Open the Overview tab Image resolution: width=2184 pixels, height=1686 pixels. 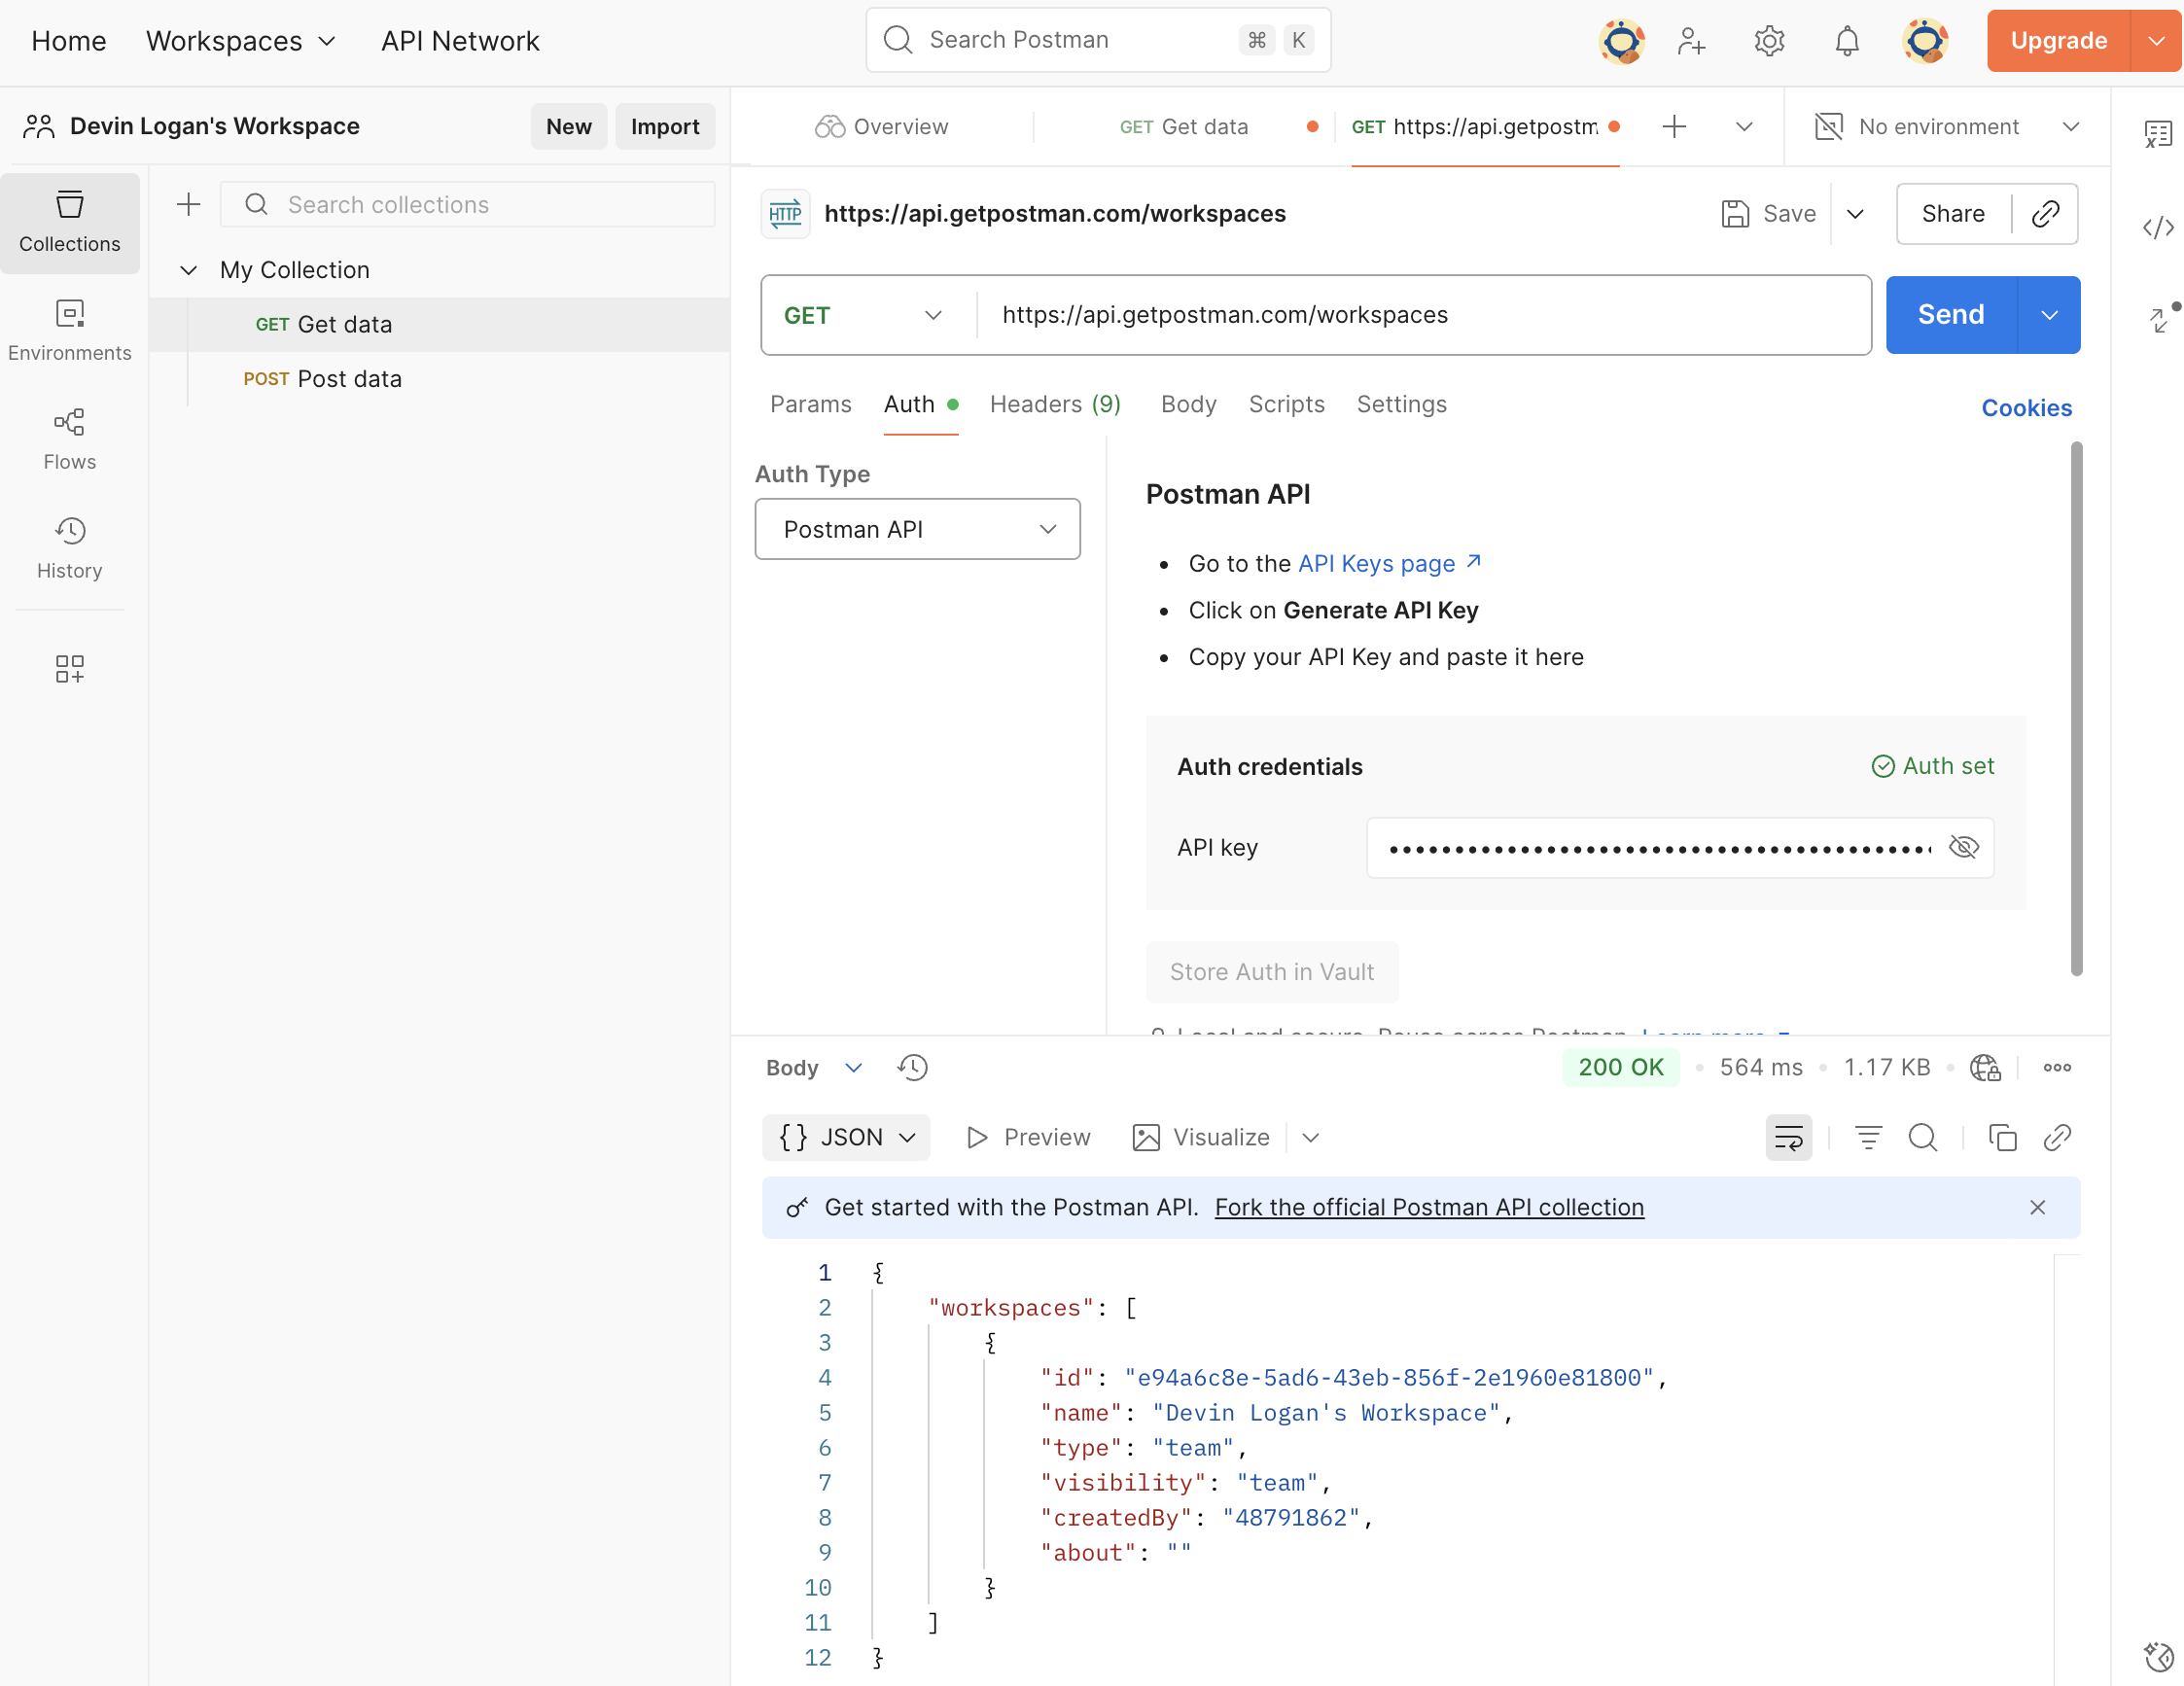click(x=882, y=127)
